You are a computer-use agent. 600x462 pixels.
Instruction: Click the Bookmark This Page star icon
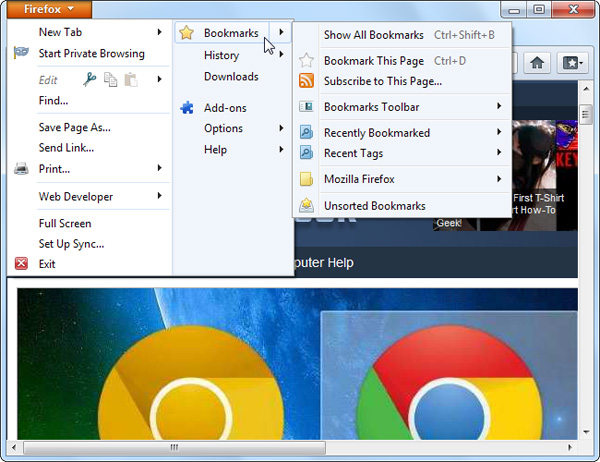coord(306,60)
